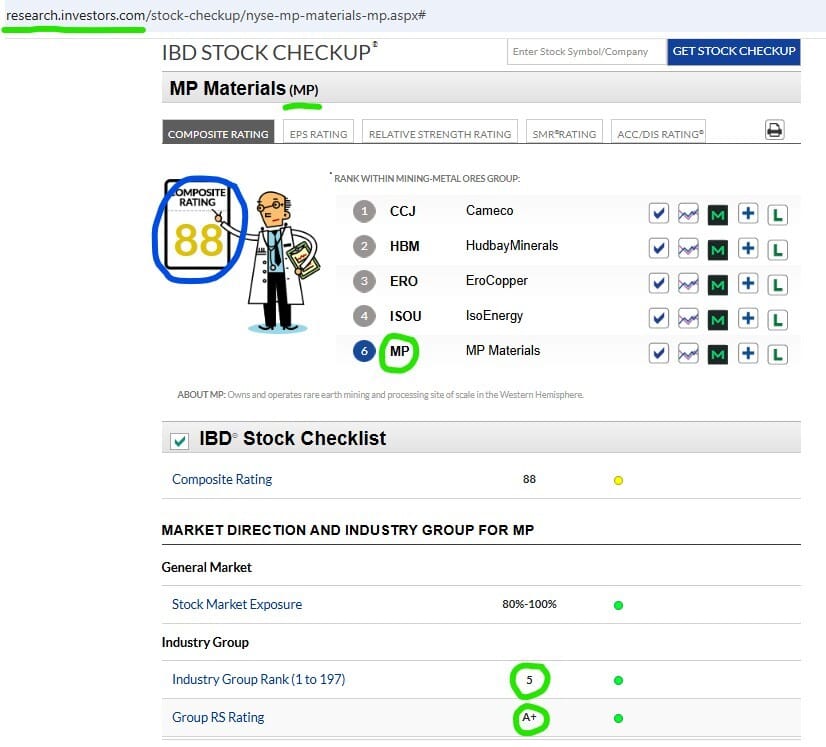Open the chart icon for MP Materials

[688, 353]
